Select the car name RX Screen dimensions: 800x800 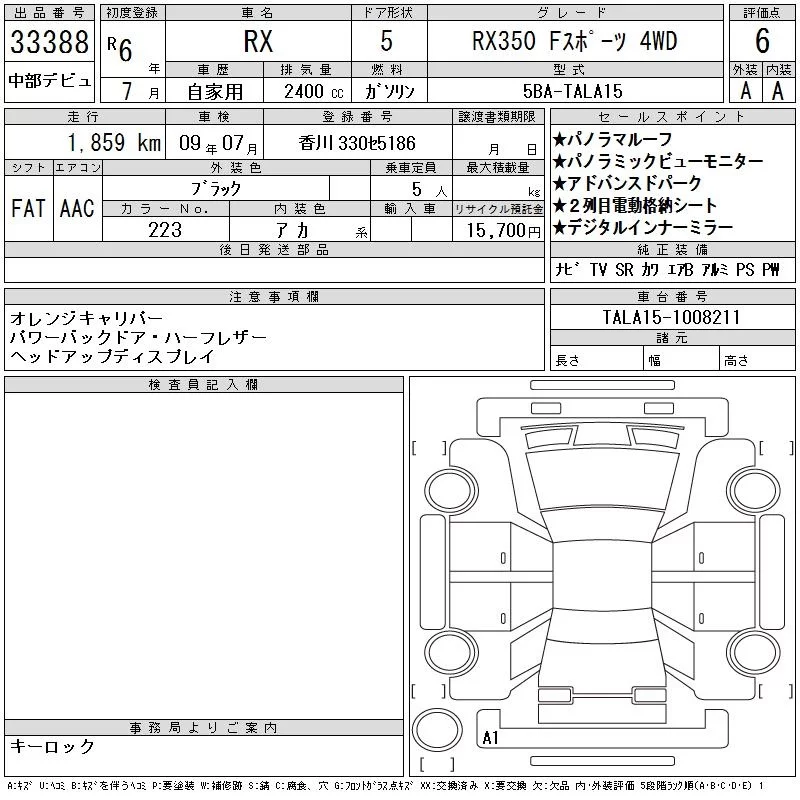(258, 42)
